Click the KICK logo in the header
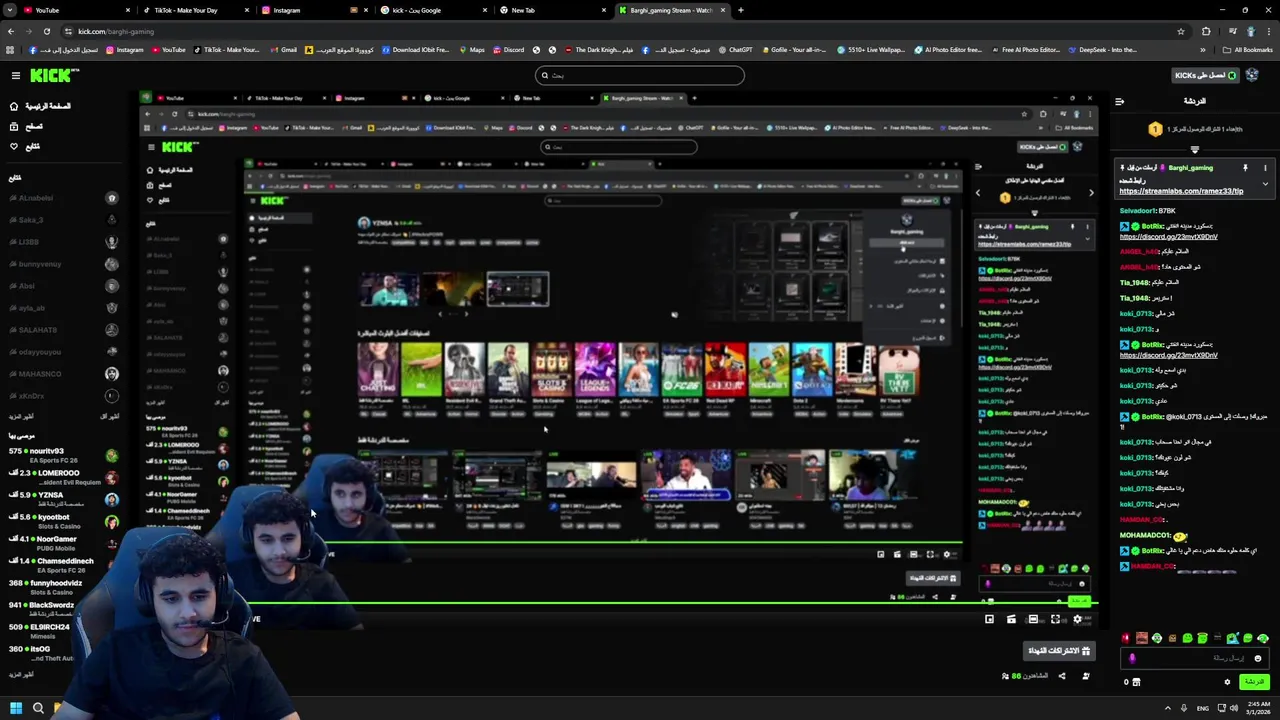The height and width of the screenshot is (720, 1280). (x=52, y=75)
